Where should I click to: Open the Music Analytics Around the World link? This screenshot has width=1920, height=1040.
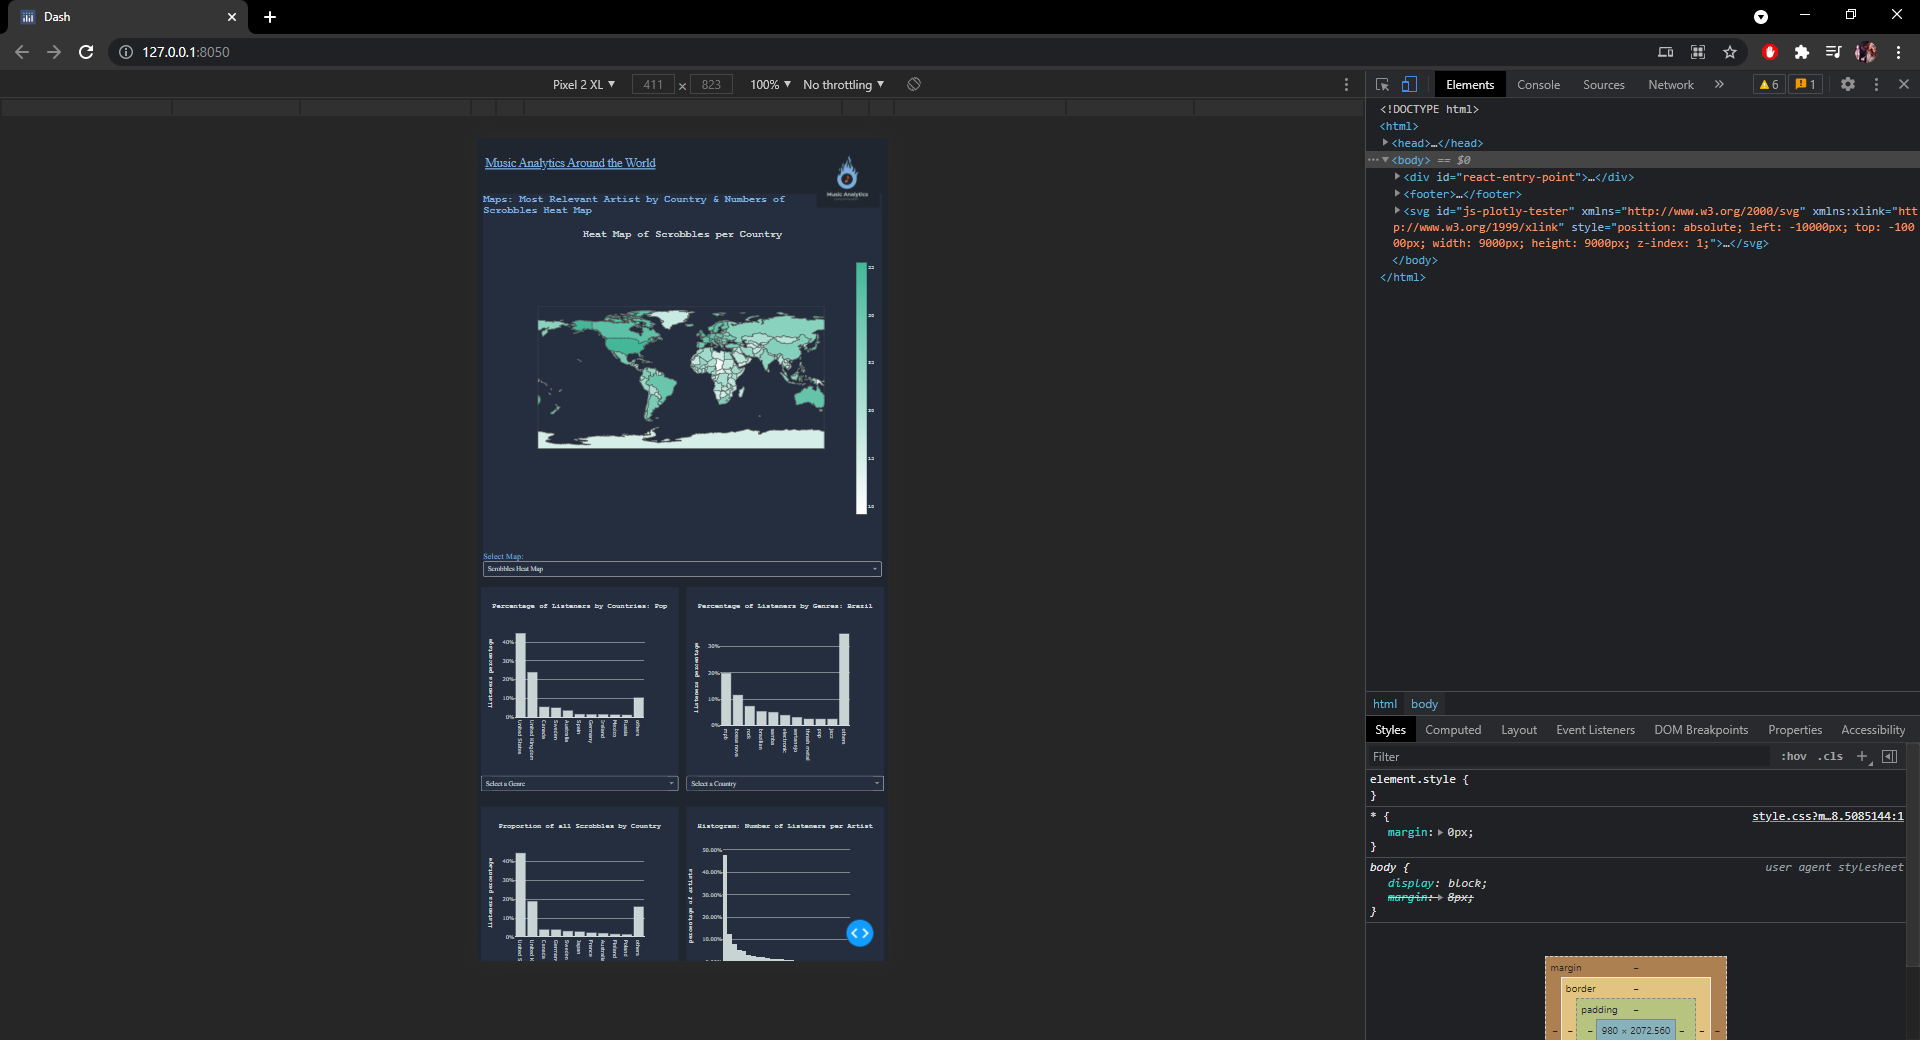click(568, 163)
